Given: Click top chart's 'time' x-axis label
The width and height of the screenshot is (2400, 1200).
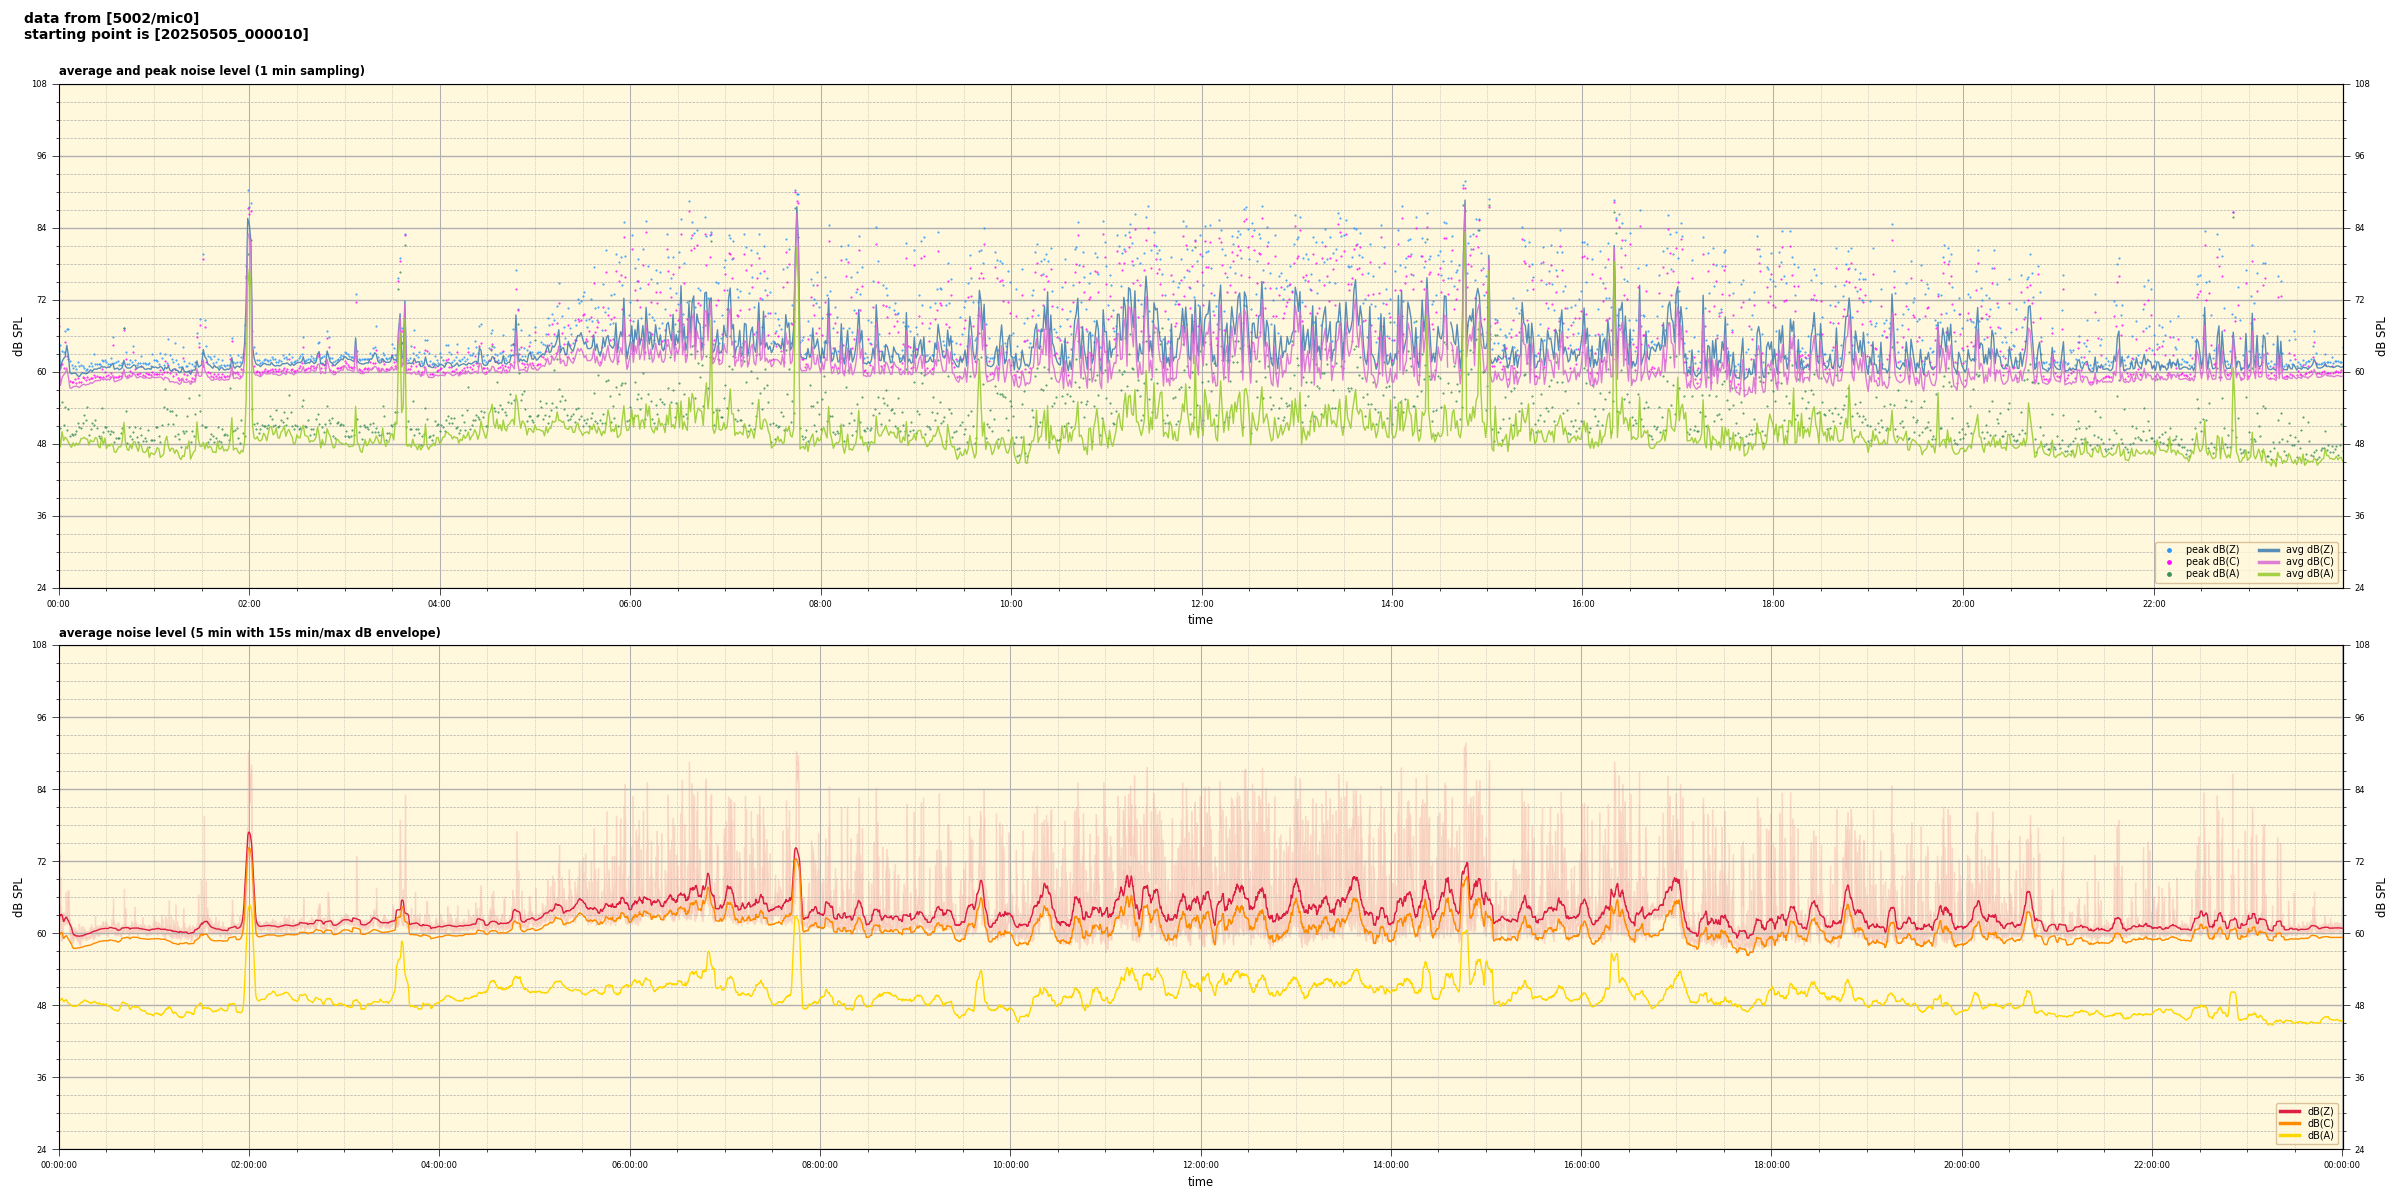Looking at the screenshot, I should point(1200,620).
